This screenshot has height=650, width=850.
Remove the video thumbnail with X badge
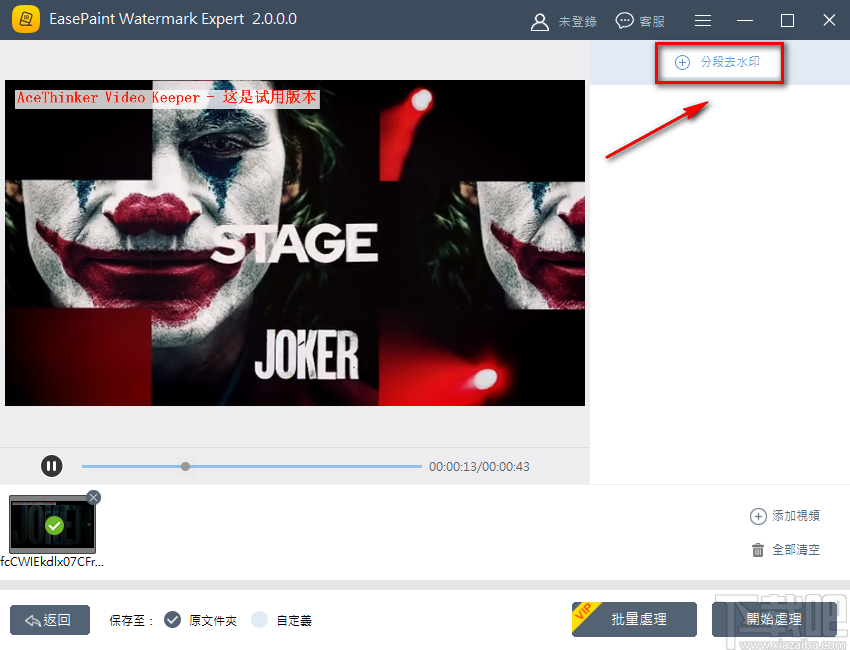[93, 497]
